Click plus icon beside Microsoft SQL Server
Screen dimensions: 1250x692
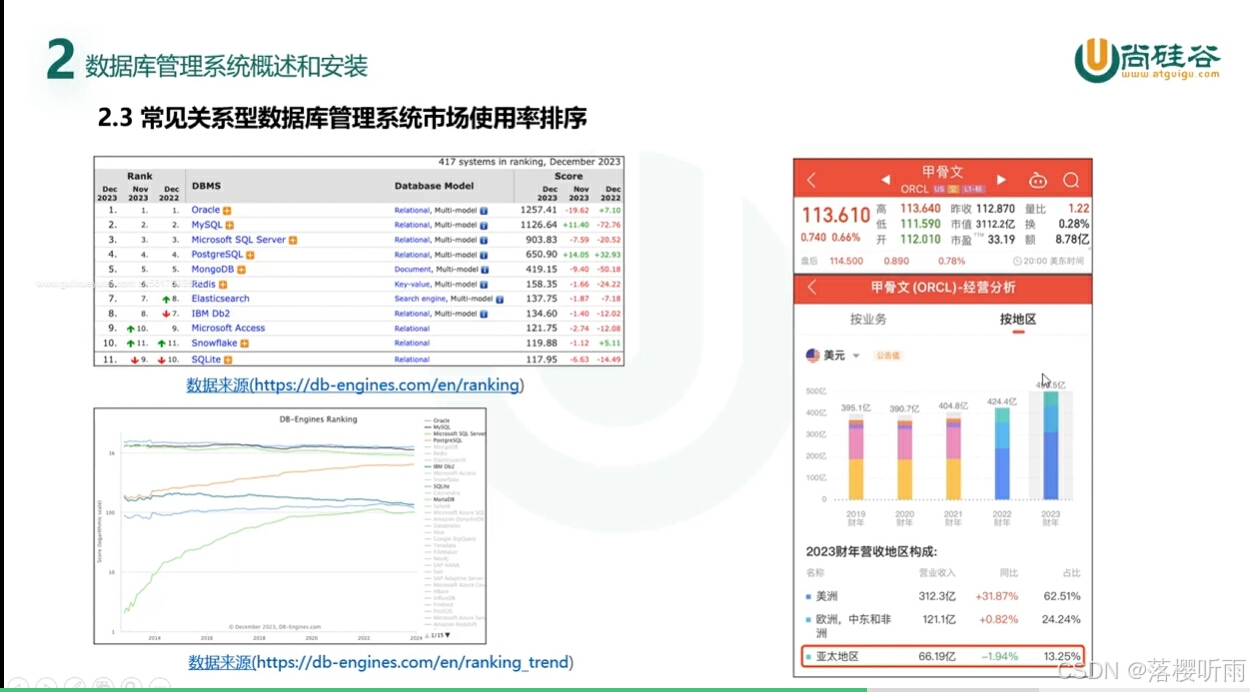293,240
